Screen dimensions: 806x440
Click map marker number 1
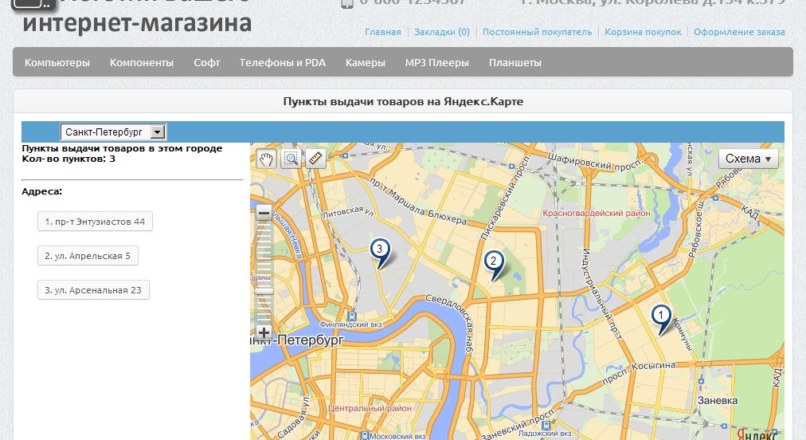click(660, 318)
